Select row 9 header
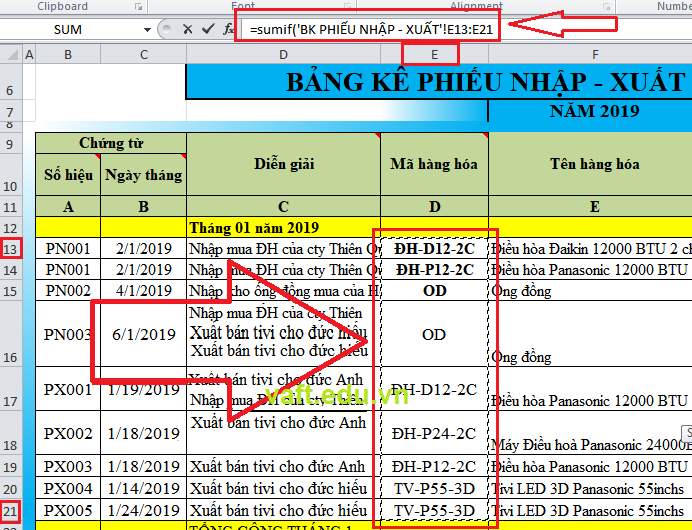This screenshot has height=530, width=692. [10, 144]
